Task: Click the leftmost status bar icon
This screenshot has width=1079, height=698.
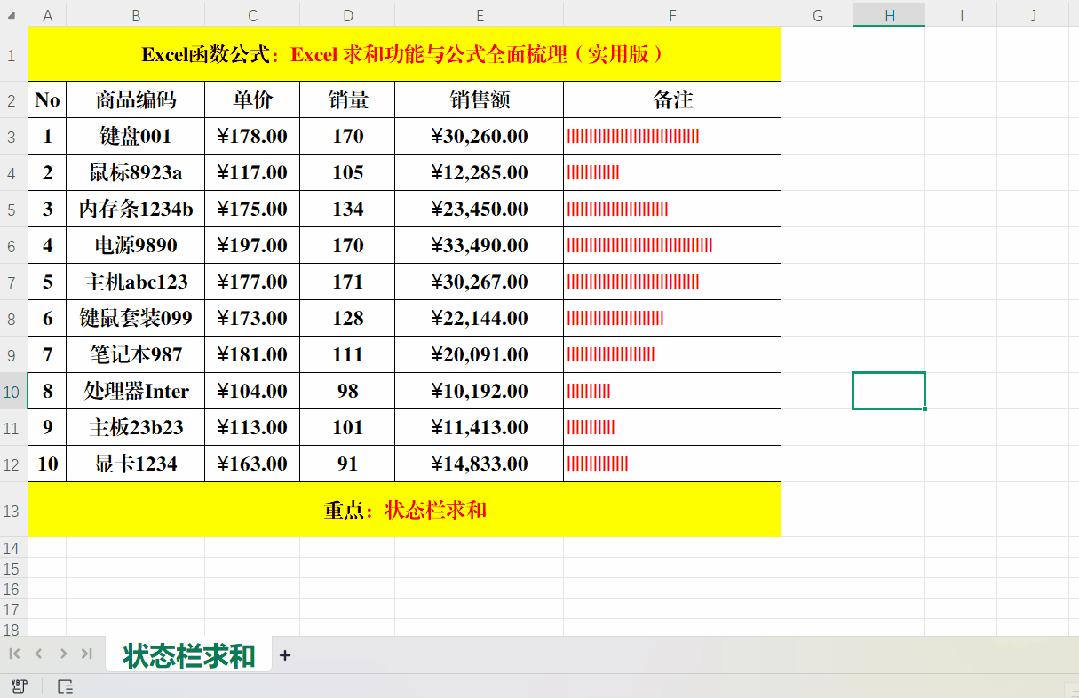Action: 19,686
